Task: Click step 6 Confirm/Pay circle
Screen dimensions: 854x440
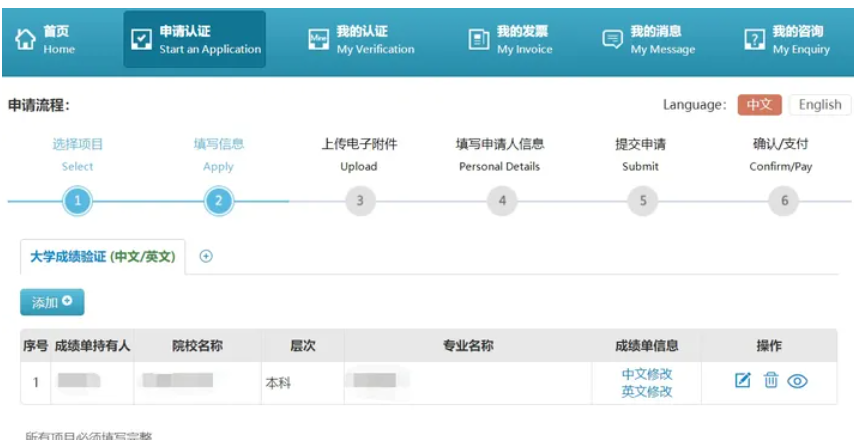Action: pyautogui.click(x=783, y=202)
